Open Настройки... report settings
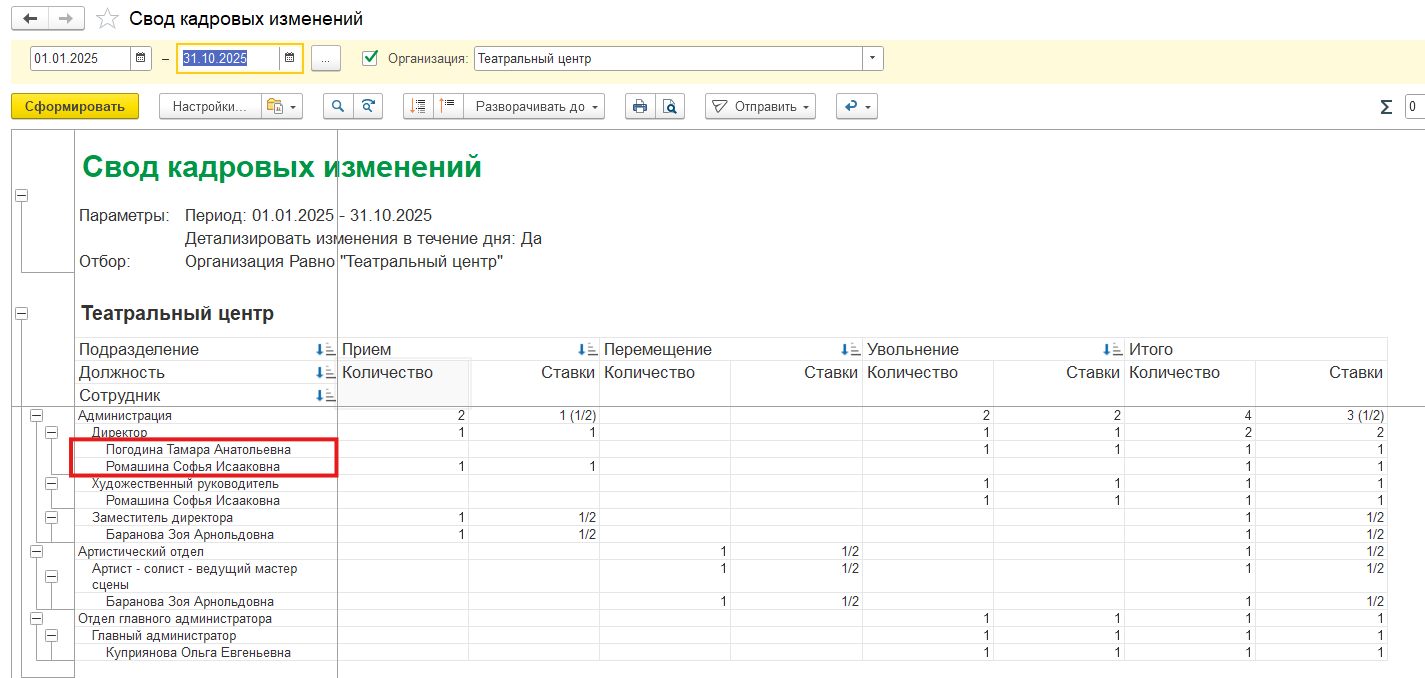The width and height of the screenshot is (1425, 678). click(210, 106)
